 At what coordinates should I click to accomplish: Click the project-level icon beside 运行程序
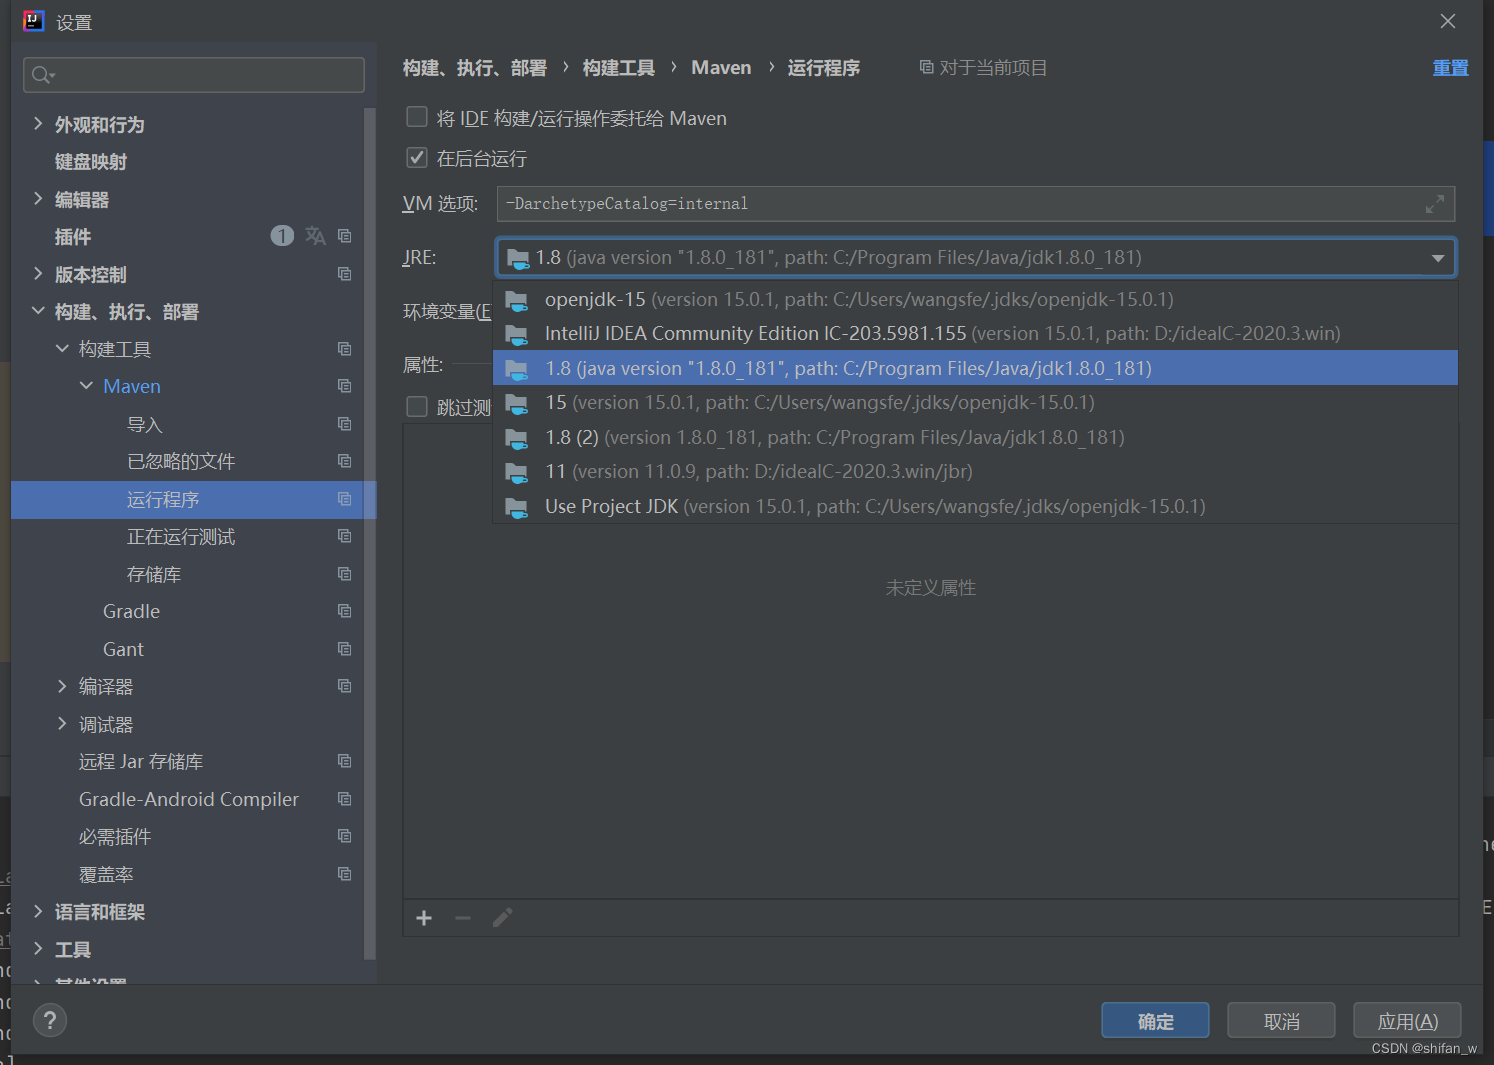[x=345, y=499]
